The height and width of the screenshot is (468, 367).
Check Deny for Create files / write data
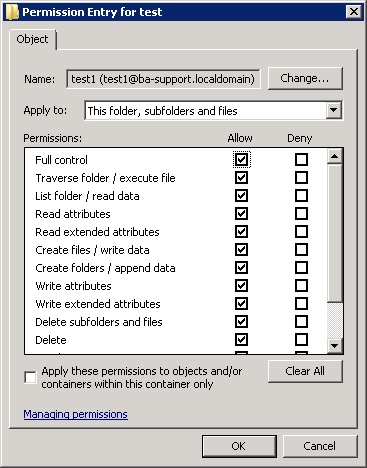[x=301, y=250]
